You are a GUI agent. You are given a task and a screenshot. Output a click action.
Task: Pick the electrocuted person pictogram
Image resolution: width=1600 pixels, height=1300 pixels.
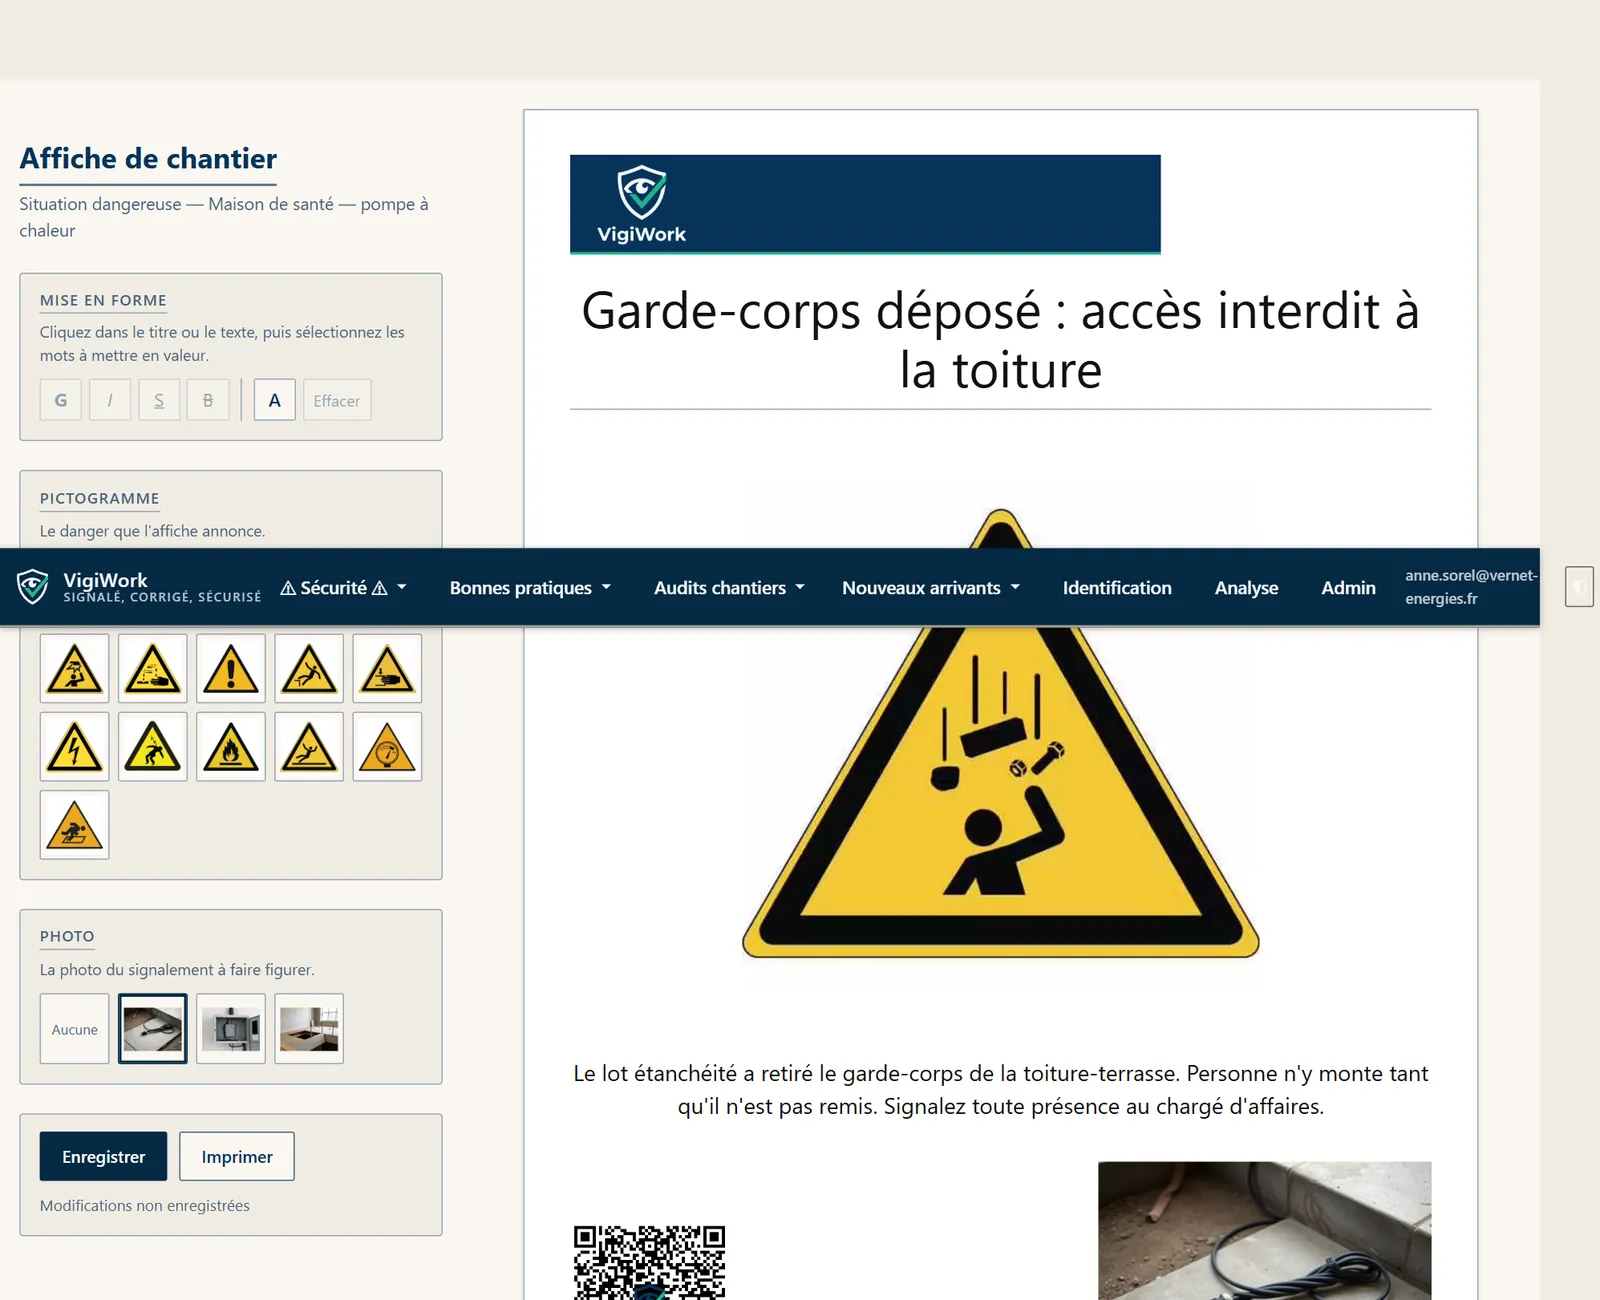click(x=153, y=746)
